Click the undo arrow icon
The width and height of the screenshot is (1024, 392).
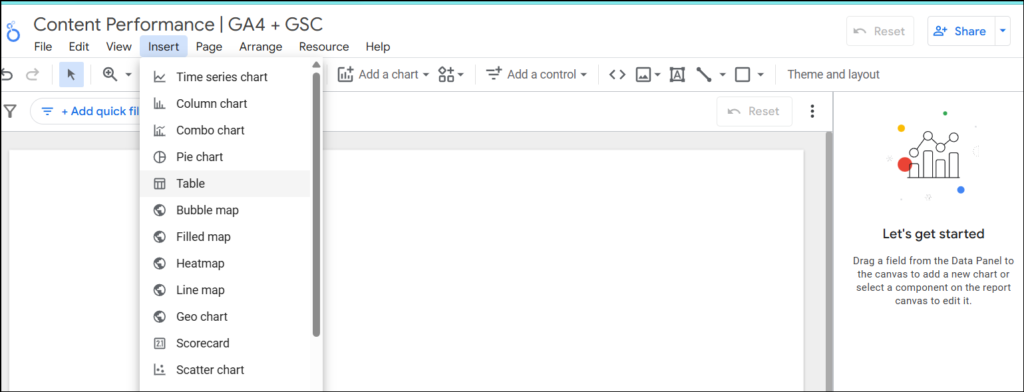click(7, 74)
